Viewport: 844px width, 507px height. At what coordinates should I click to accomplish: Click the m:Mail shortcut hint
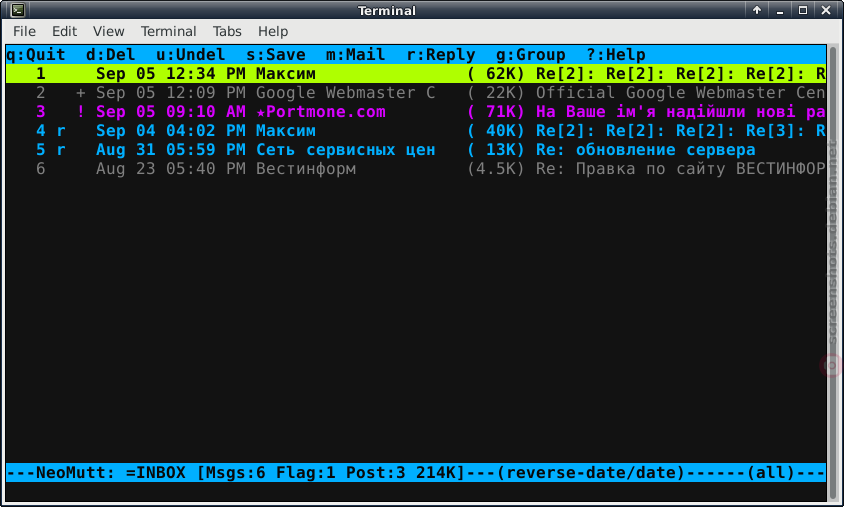click(355, 55)
